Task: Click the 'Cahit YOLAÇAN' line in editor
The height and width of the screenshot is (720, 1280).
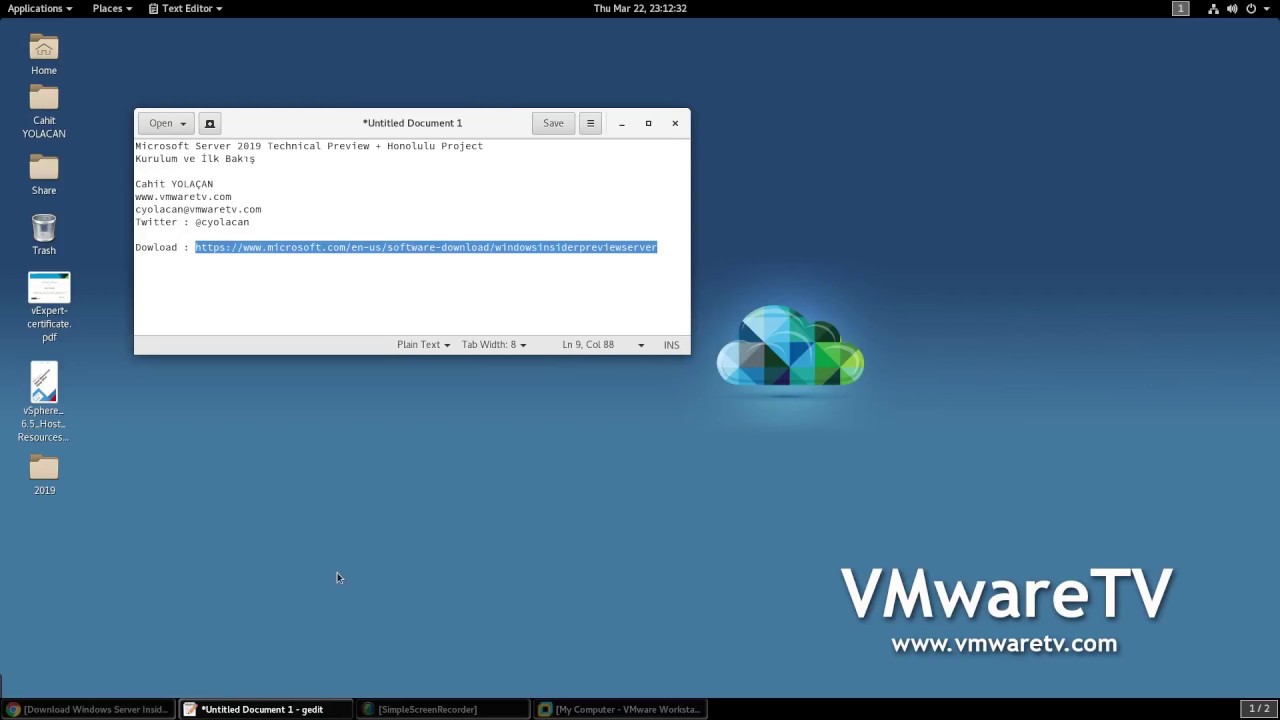Action: (174, 184)
